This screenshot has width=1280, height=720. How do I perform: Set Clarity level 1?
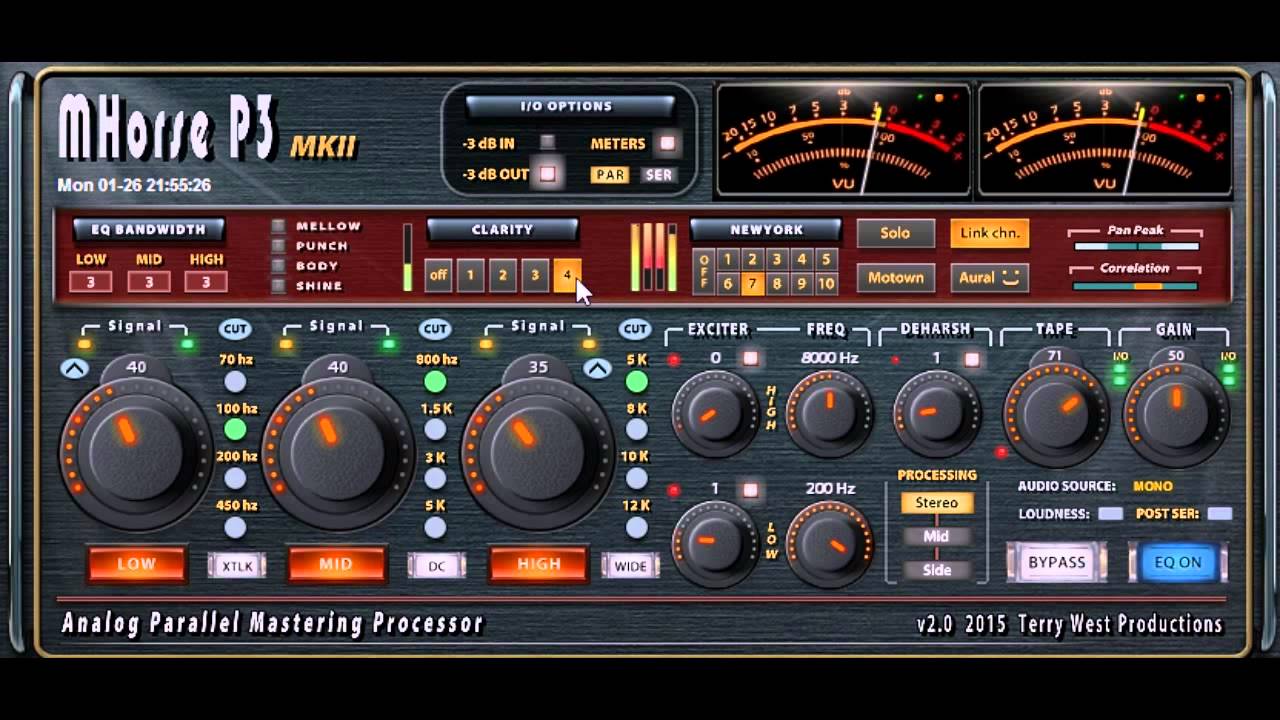[x=470, y=275]
